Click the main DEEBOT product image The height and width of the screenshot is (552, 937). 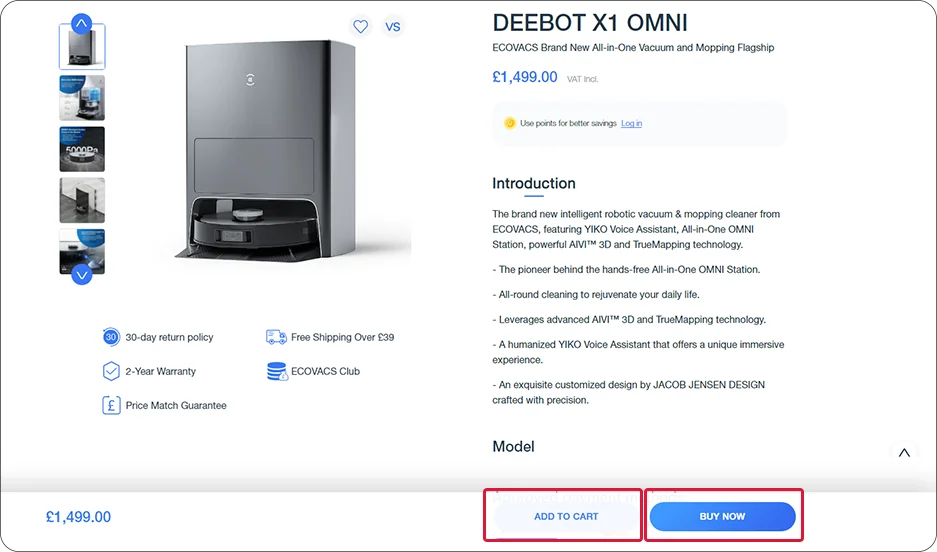pos(293,151)
